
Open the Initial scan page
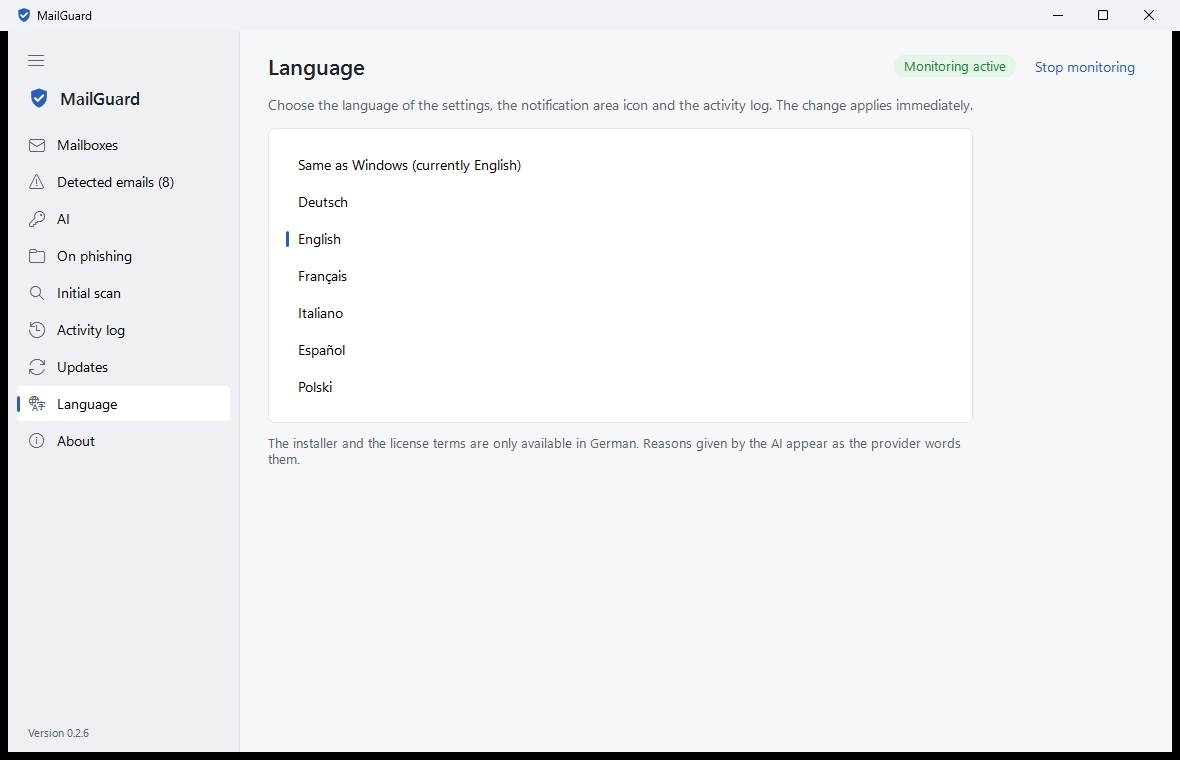pyautogui.click(x=123, y=293)
